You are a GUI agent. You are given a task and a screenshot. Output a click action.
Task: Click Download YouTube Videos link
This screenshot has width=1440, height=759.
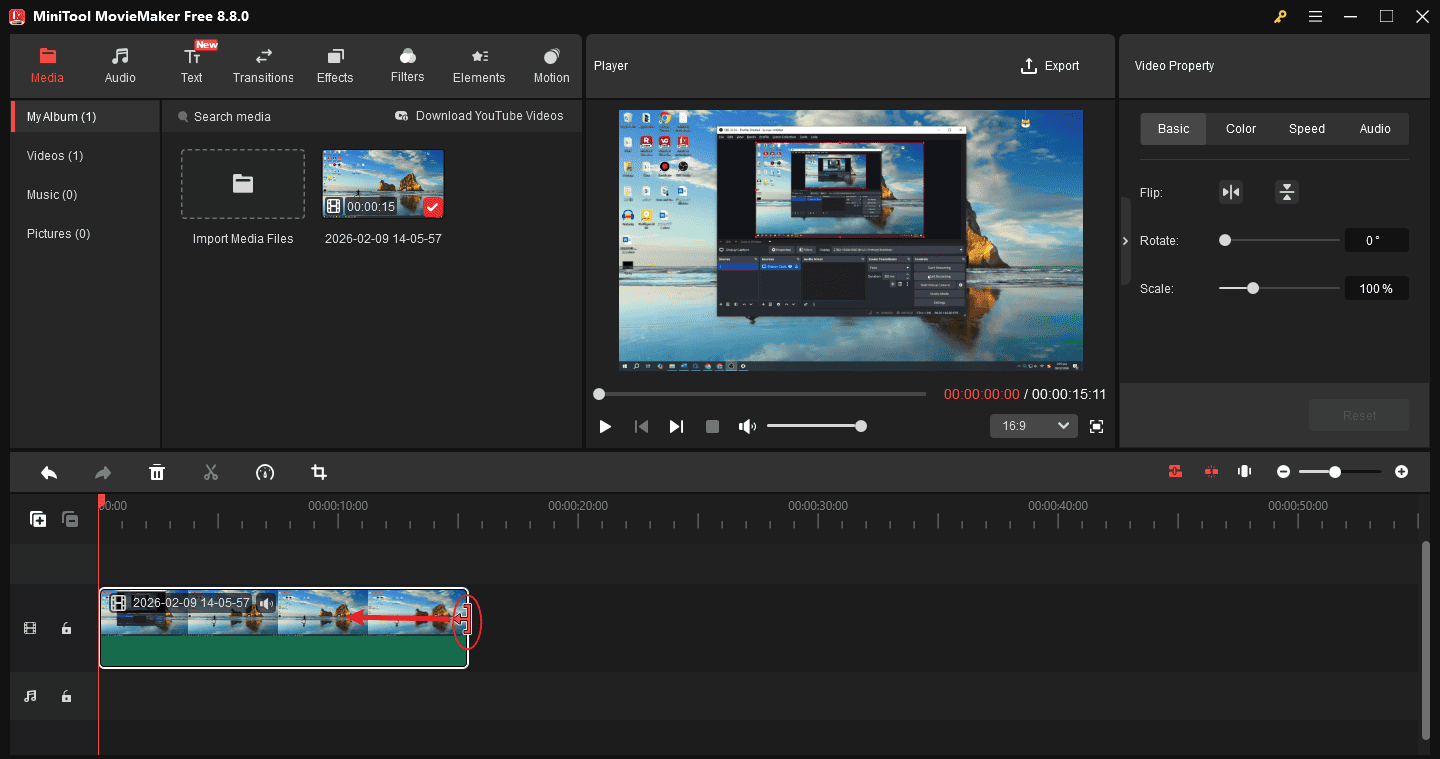(479, 116)
